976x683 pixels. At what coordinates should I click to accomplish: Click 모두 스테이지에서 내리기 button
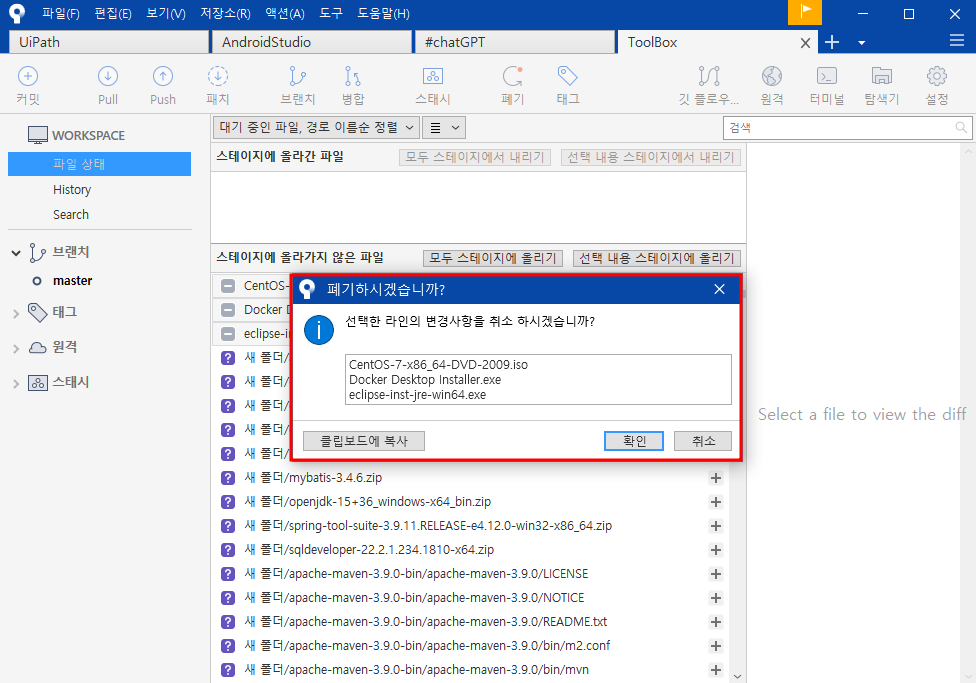coord(475,157)
